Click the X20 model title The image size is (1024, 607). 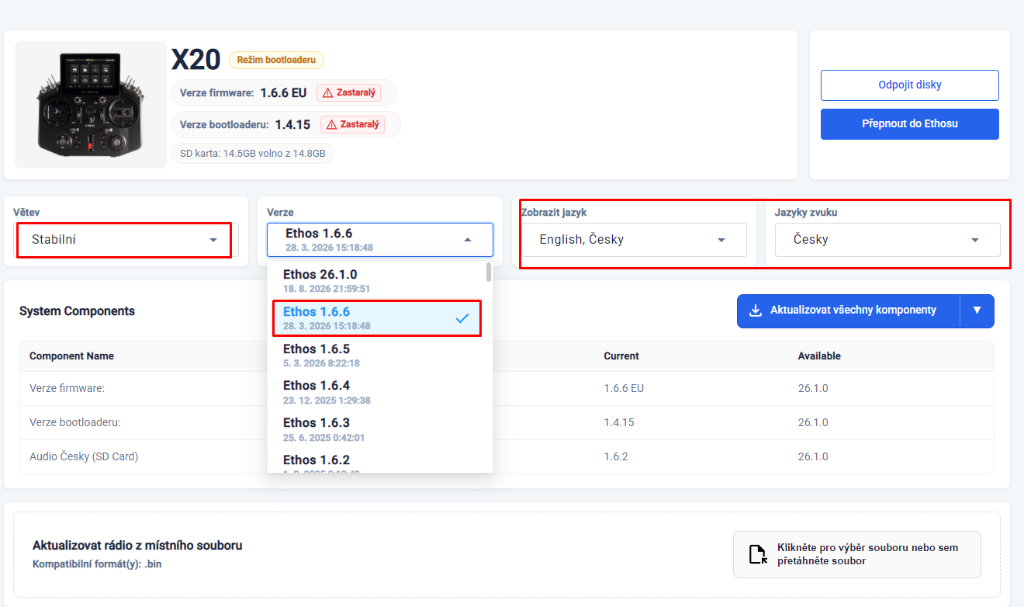click(196, 60)
